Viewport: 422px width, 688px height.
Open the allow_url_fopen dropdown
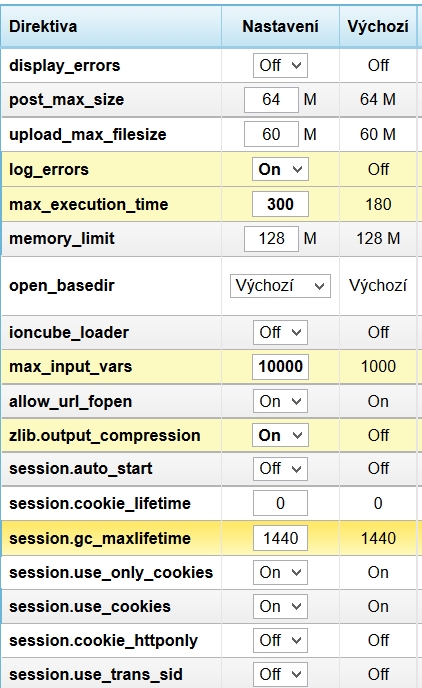coord(280,401)
